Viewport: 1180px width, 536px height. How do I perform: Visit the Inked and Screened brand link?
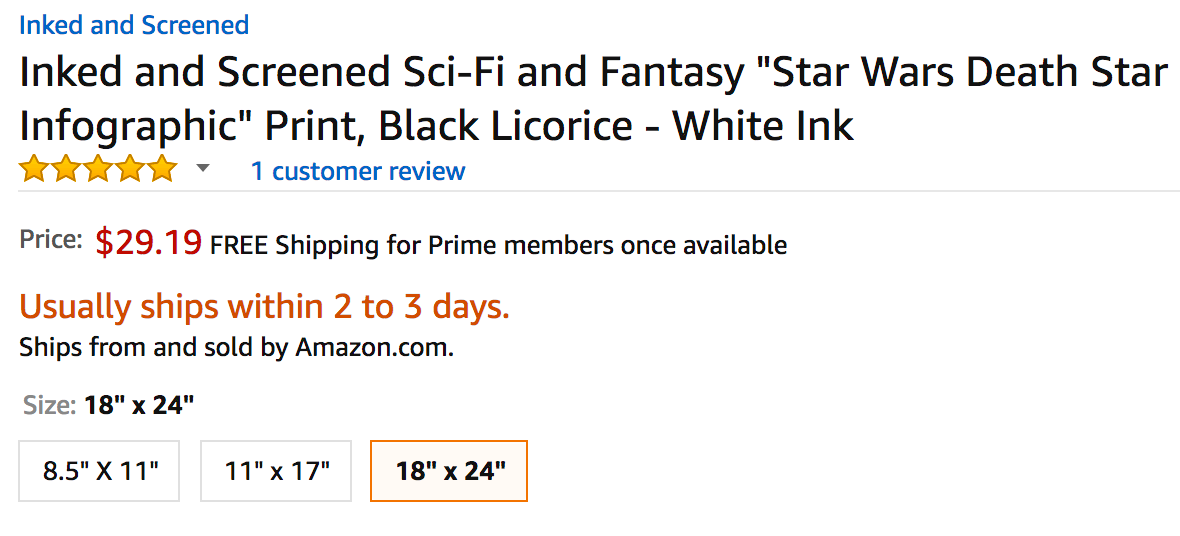point(134,25)
